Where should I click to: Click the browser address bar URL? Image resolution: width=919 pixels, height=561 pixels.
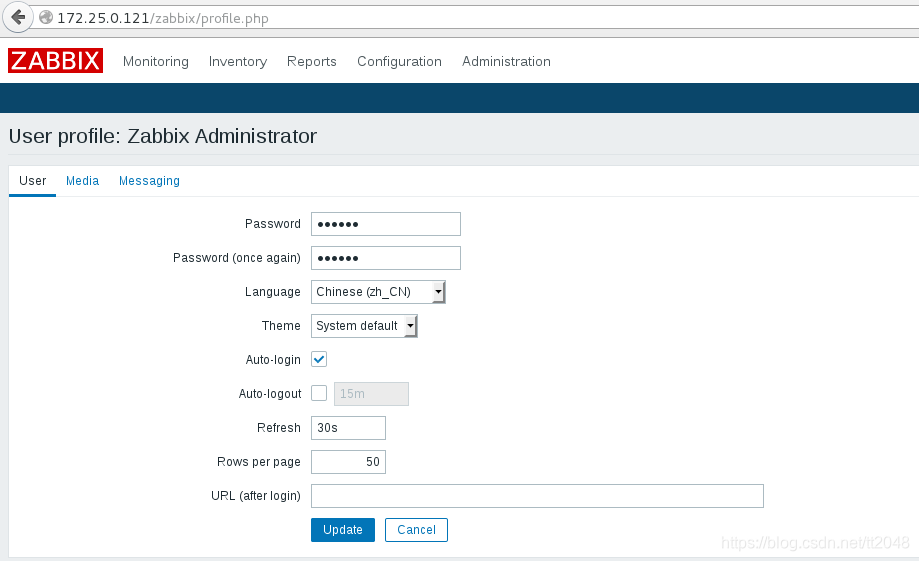click(163, 18)
